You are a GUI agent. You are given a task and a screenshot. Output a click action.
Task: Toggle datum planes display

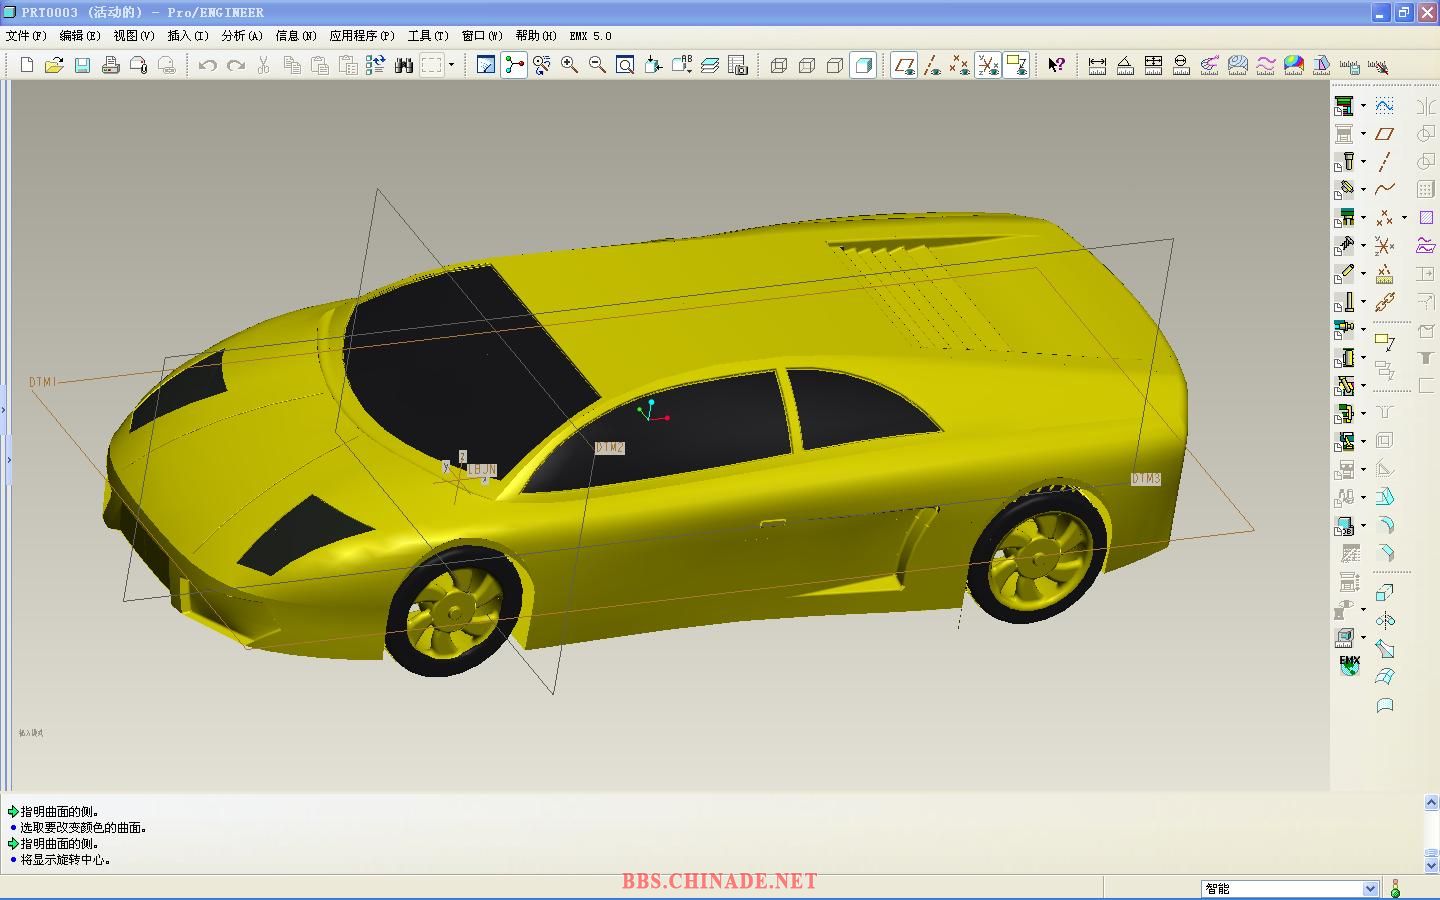[904, 65]
